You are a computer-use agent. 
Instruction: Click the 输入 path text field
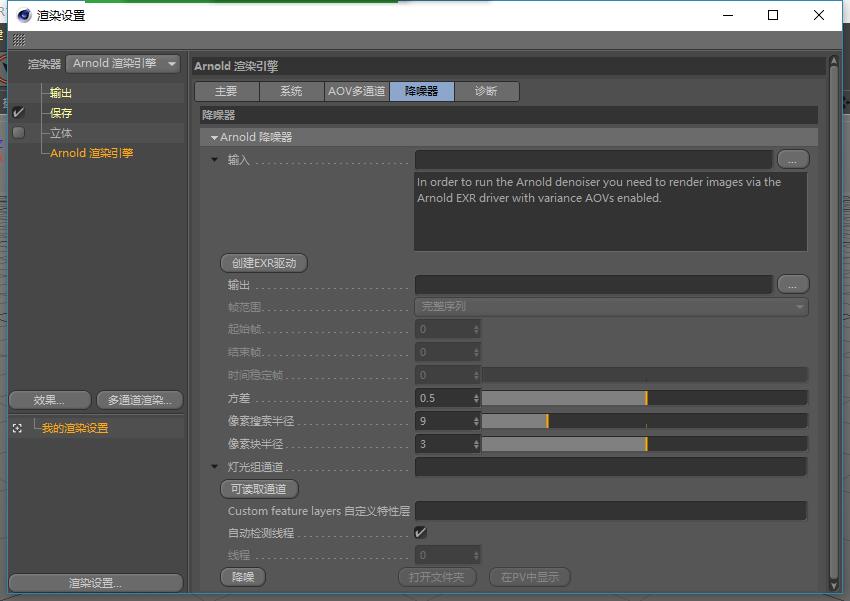(594, 160)
